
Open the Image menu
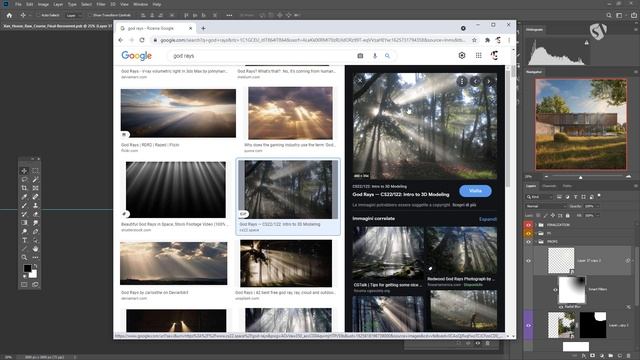click(x=43, y=4)
